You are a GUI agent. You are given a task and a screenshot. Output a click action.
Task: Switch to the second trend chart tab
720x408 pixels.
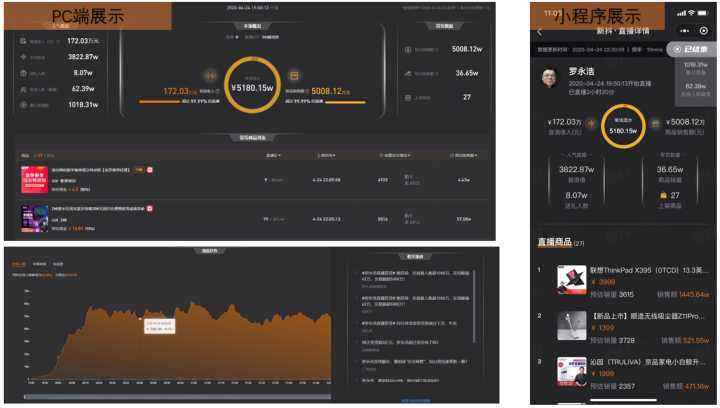click(39, 264)
